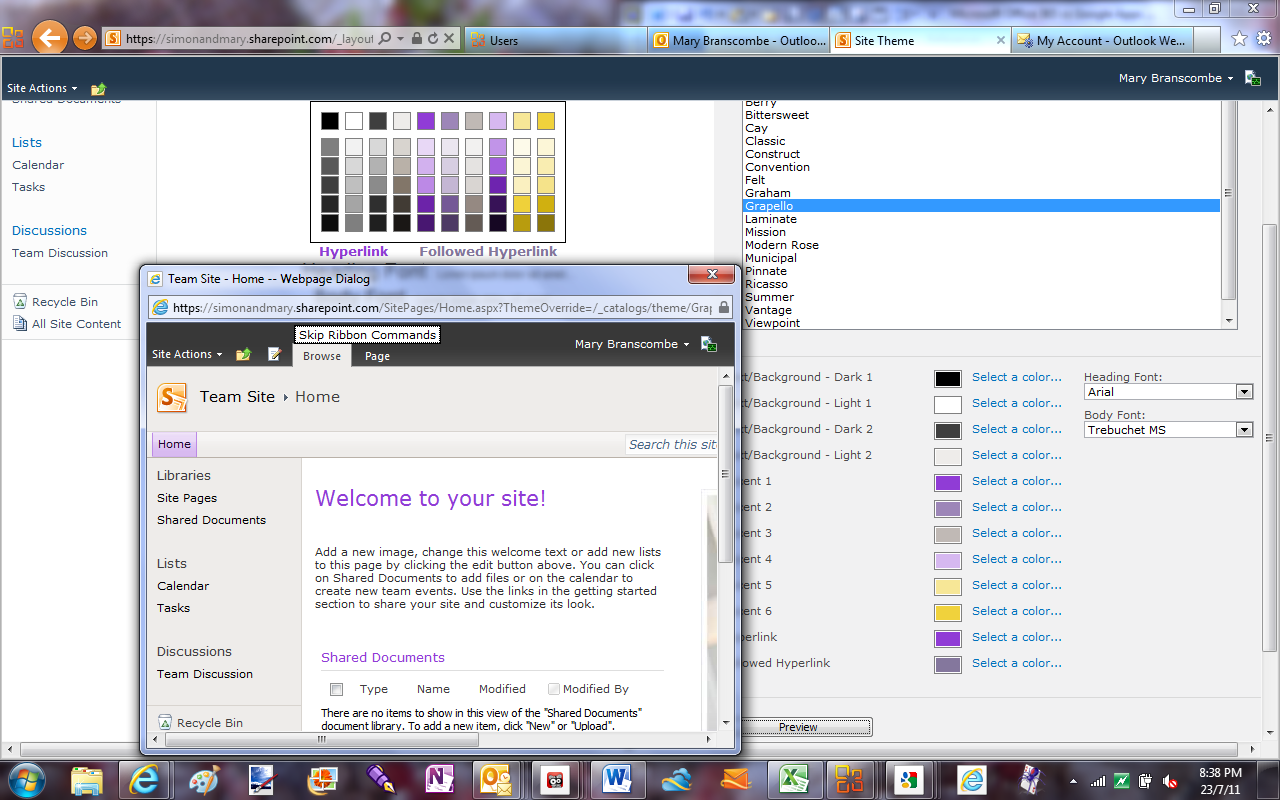Open the browser Tools gear icon

(1265, 39)
